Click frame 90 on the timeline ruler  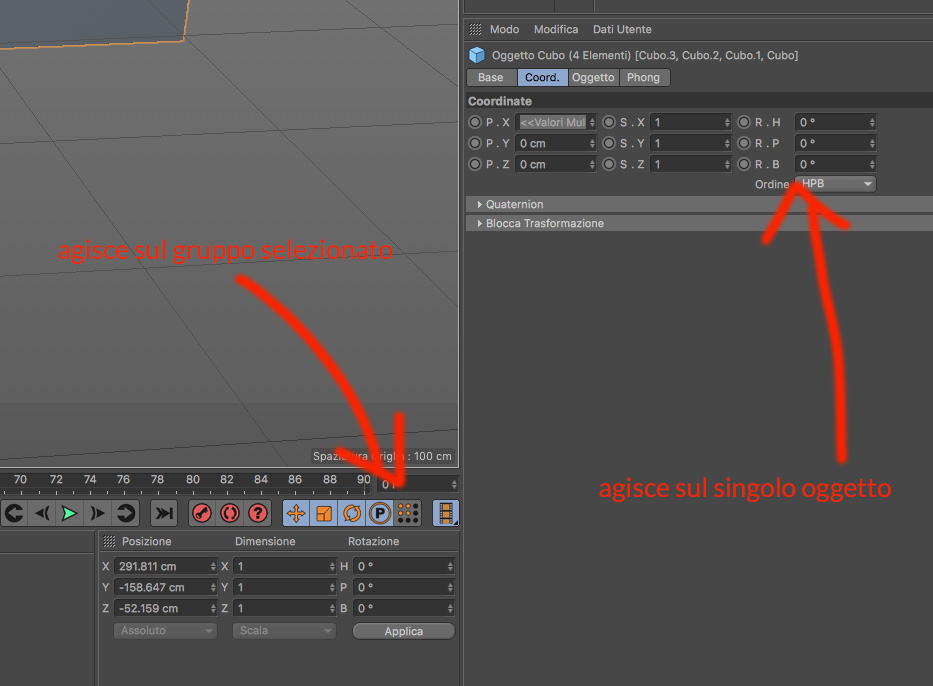pyautogui.click(x=364, y=480)
